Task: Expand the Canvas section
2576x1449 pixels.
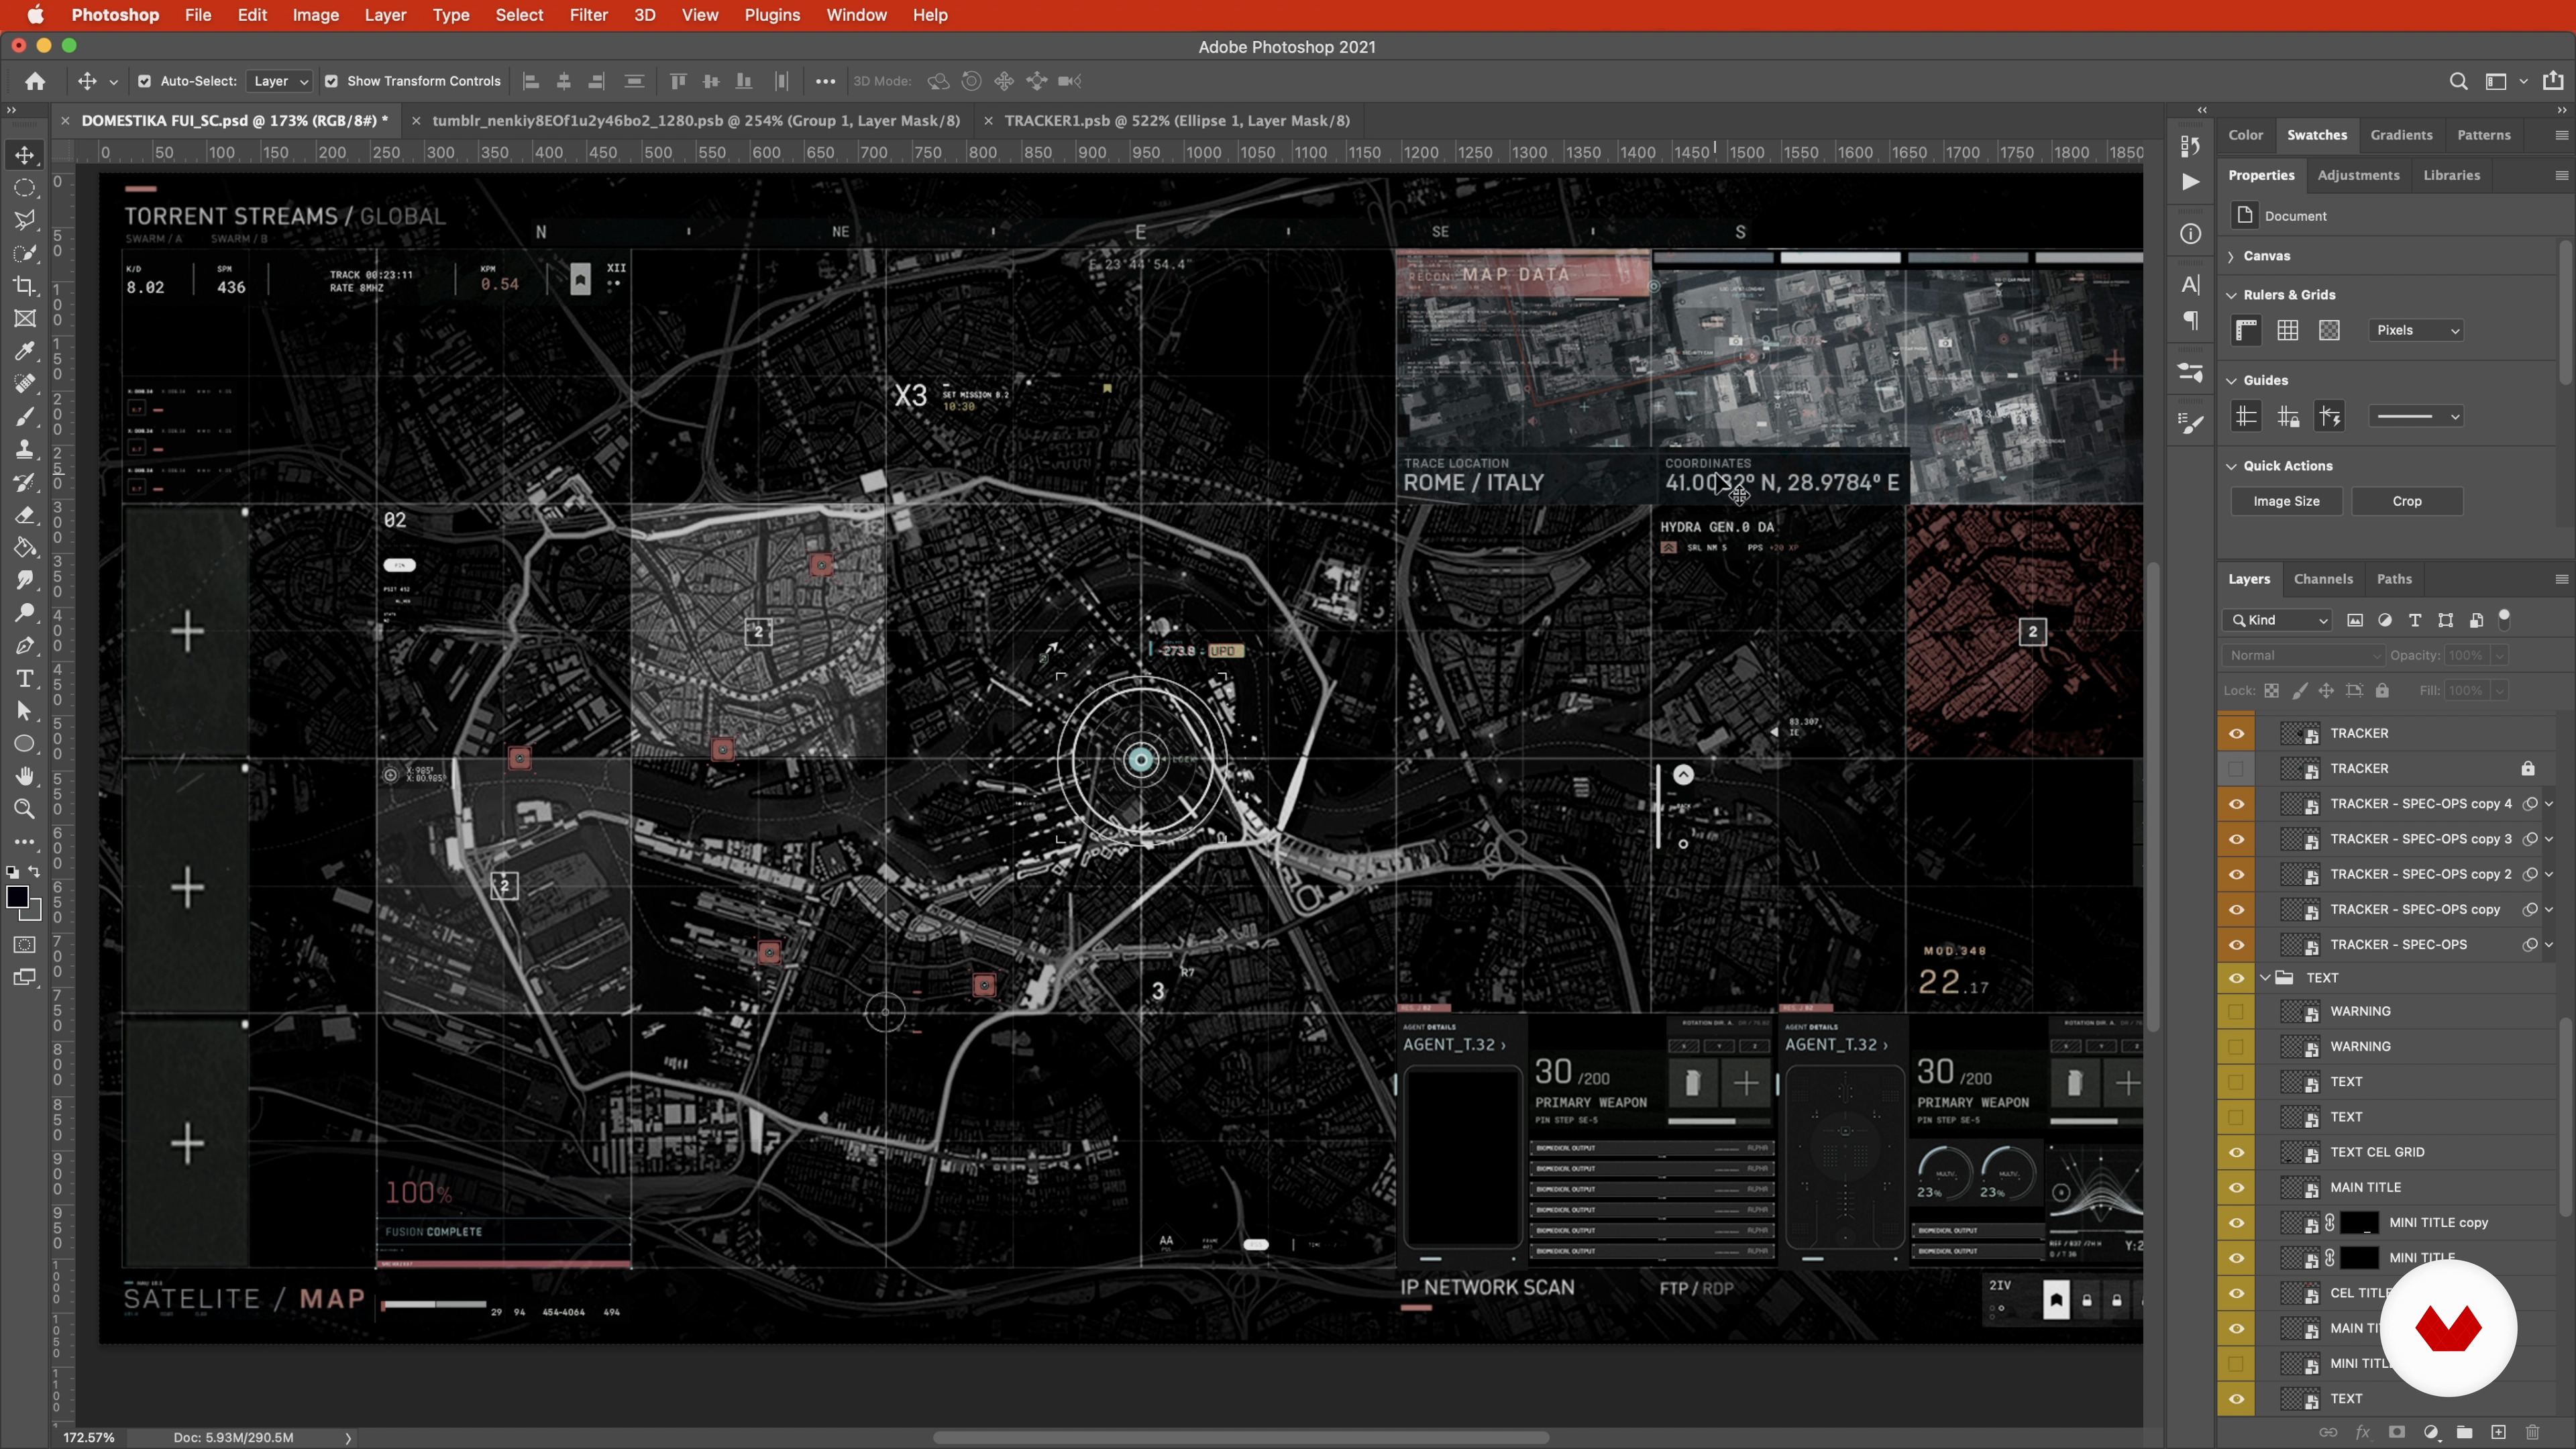Action: [2232, 256]
